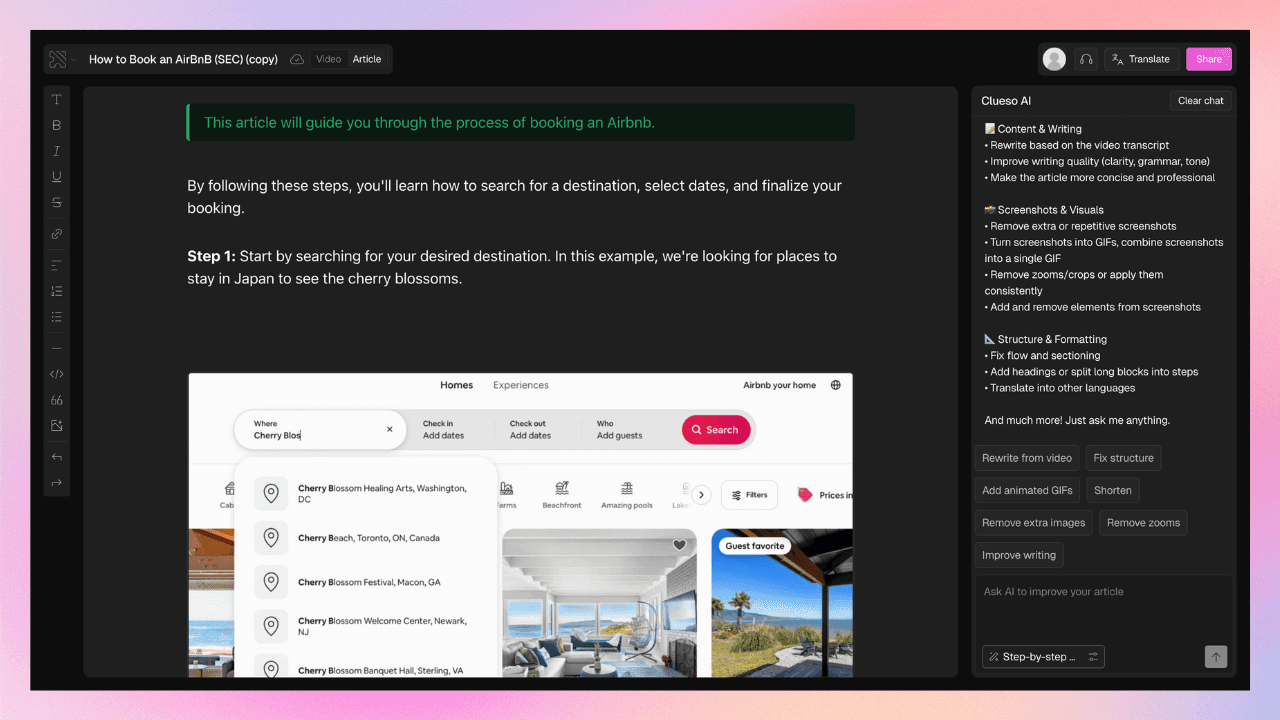Screen dimensions: 1280x720
Task: Undo the last edit
Action: coord(57,457)
